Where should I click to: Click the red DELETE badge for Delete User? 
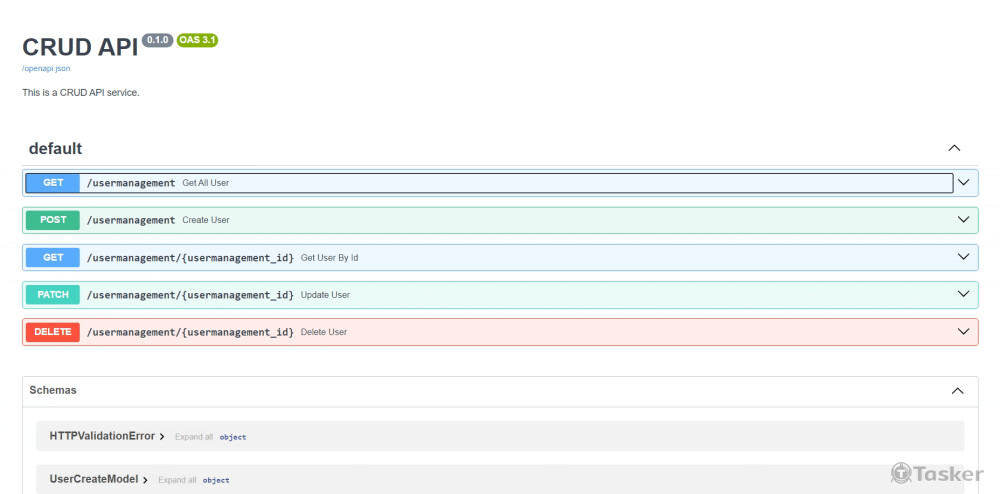click(53, 332)
